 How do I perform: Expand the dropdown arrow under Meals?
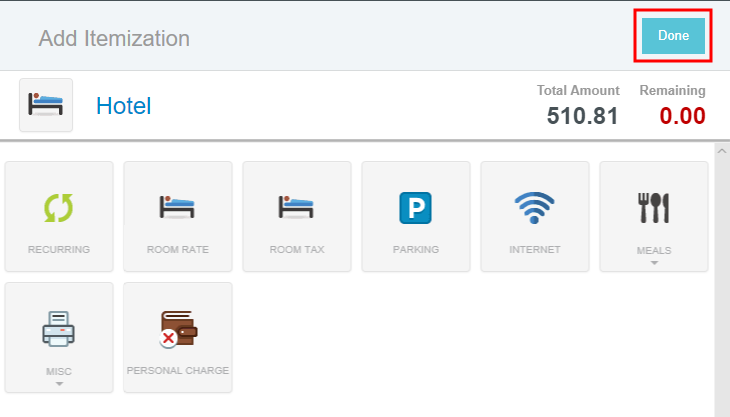[x=653, y=263]
